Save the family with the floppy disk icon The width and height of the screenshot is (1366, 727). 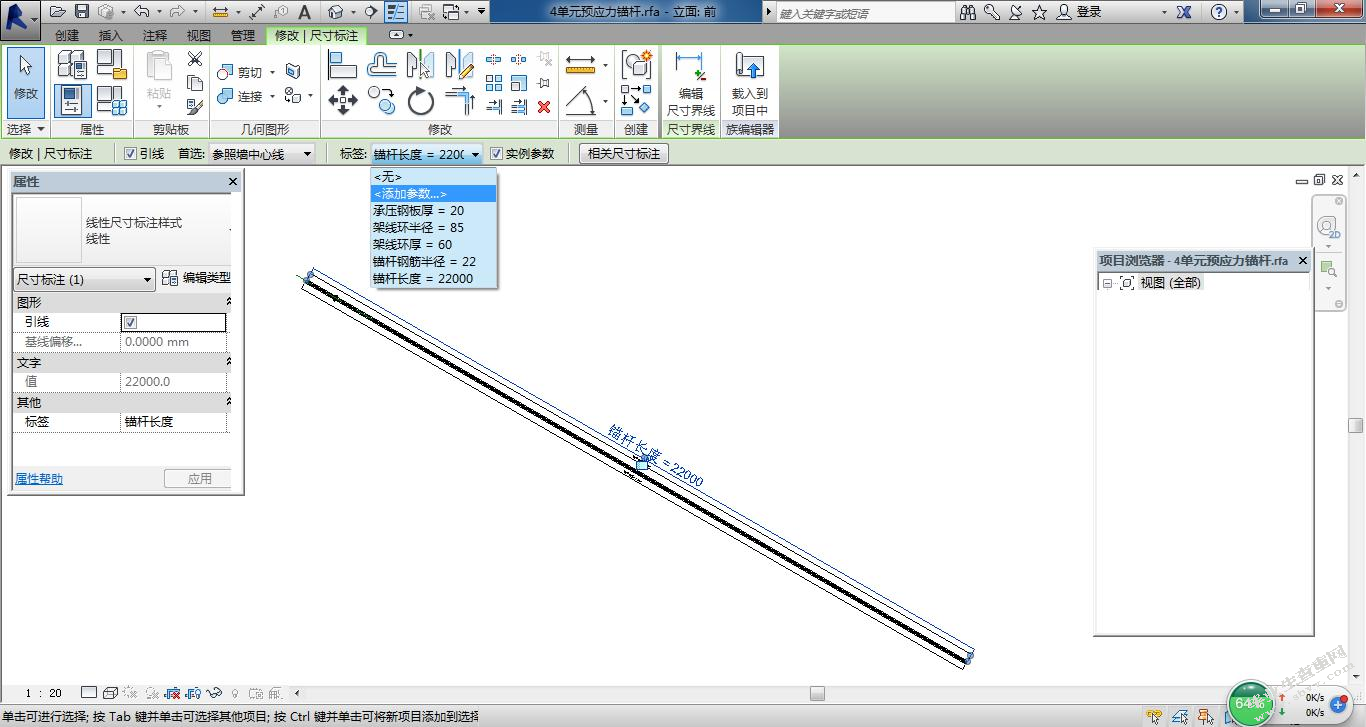[x=82, y=12]
